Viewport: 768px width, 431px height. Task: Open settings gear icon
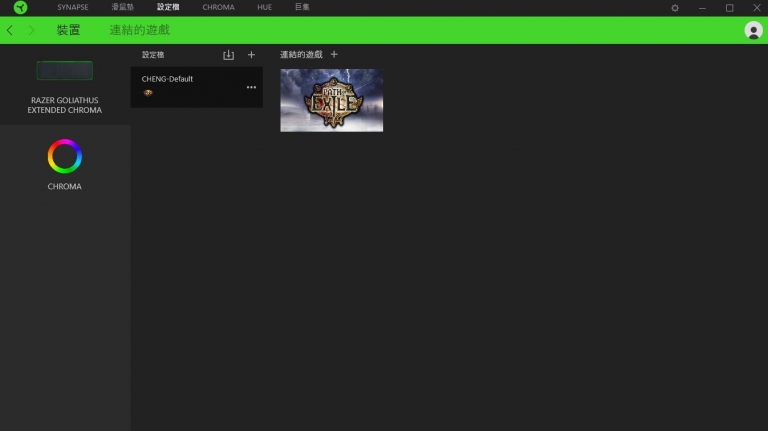point(675,8)
